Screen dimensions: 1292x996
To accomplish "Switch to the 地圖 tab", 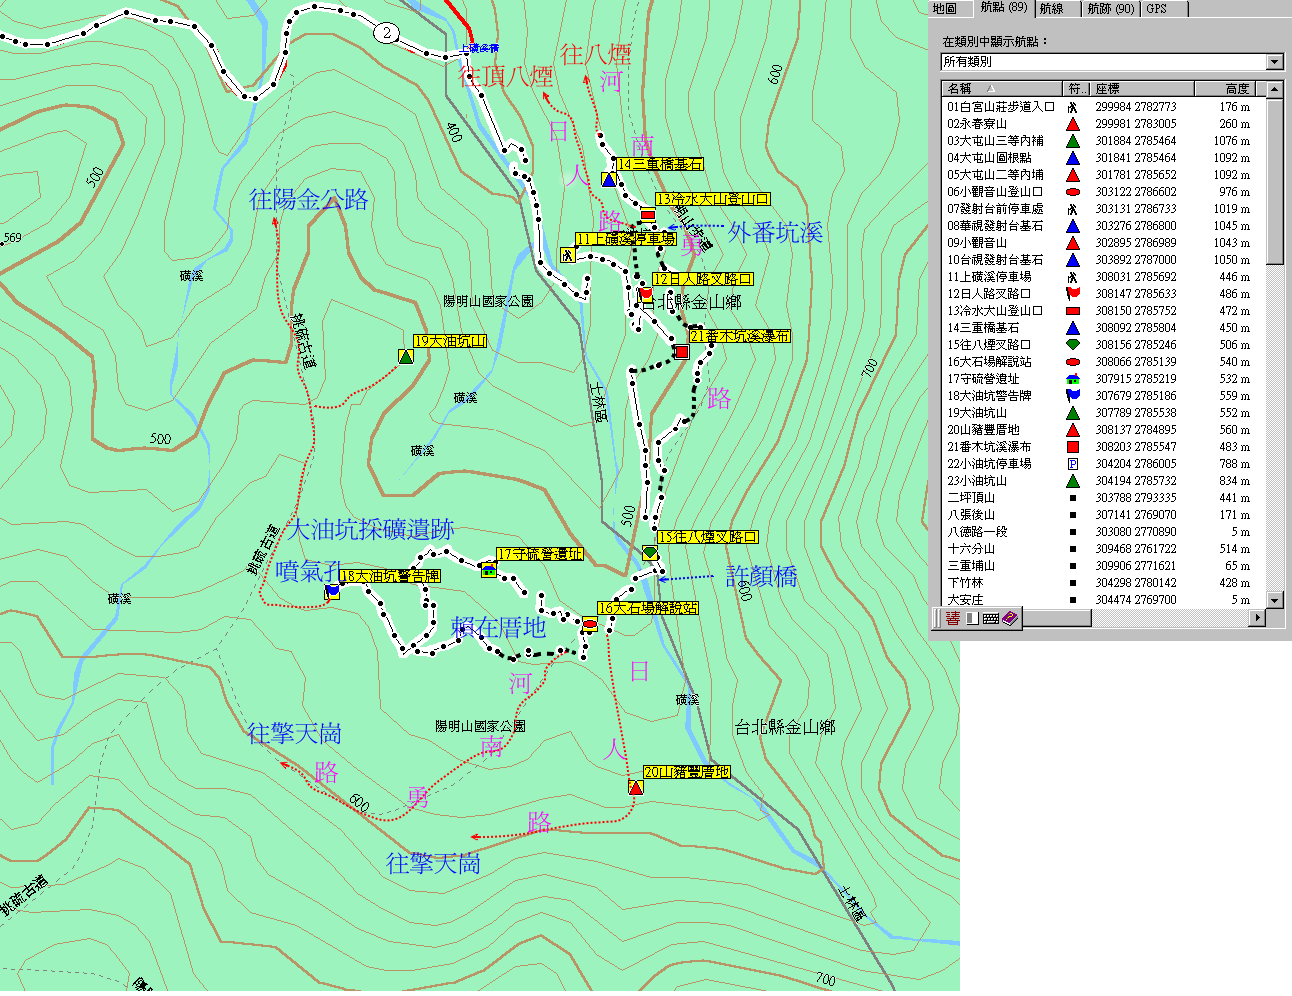I will coord(945,8).
